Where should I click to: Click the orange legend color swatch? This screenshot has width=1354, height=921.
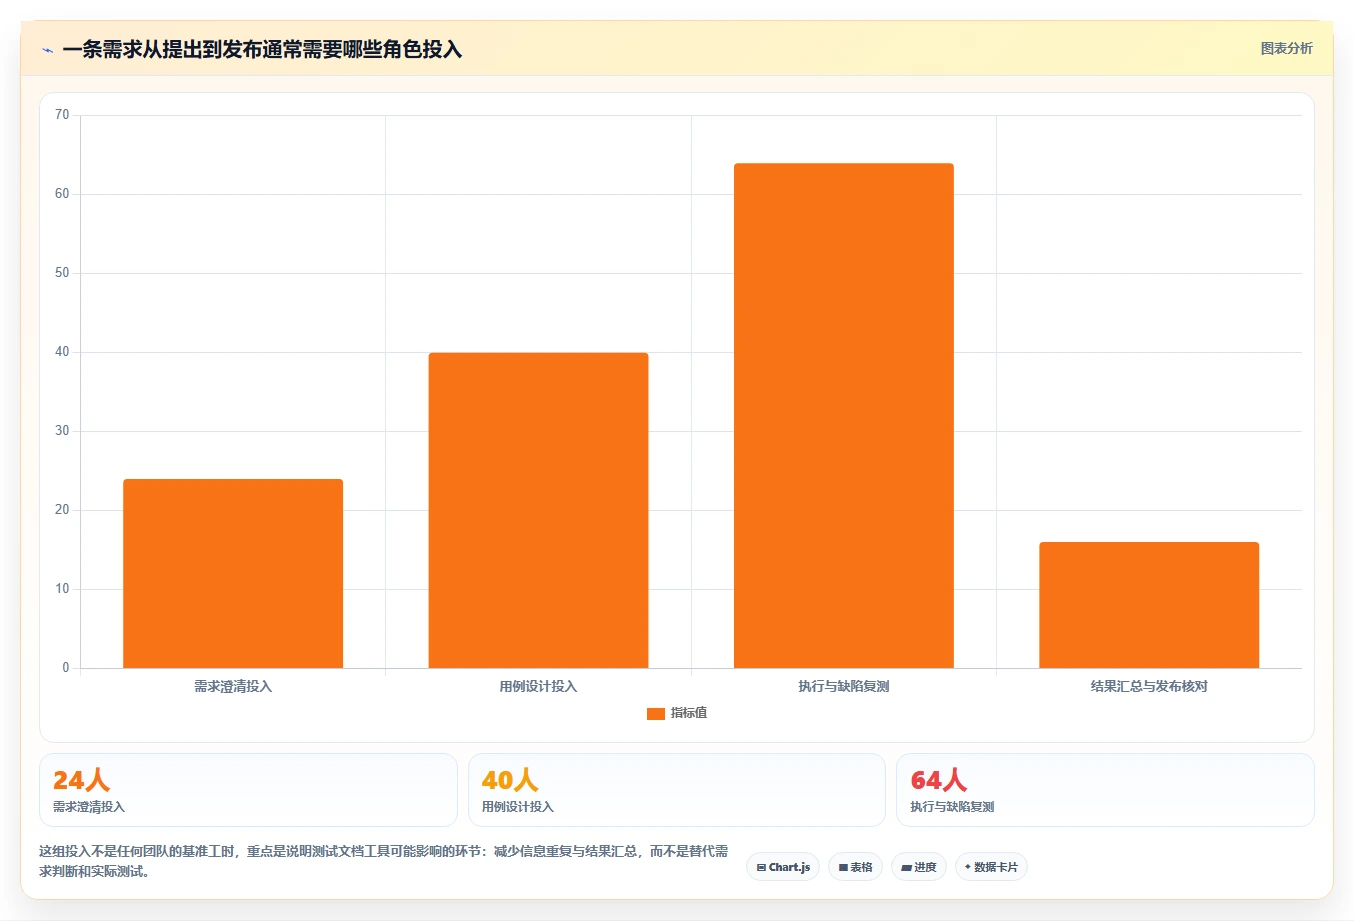[x=656, y=714]
